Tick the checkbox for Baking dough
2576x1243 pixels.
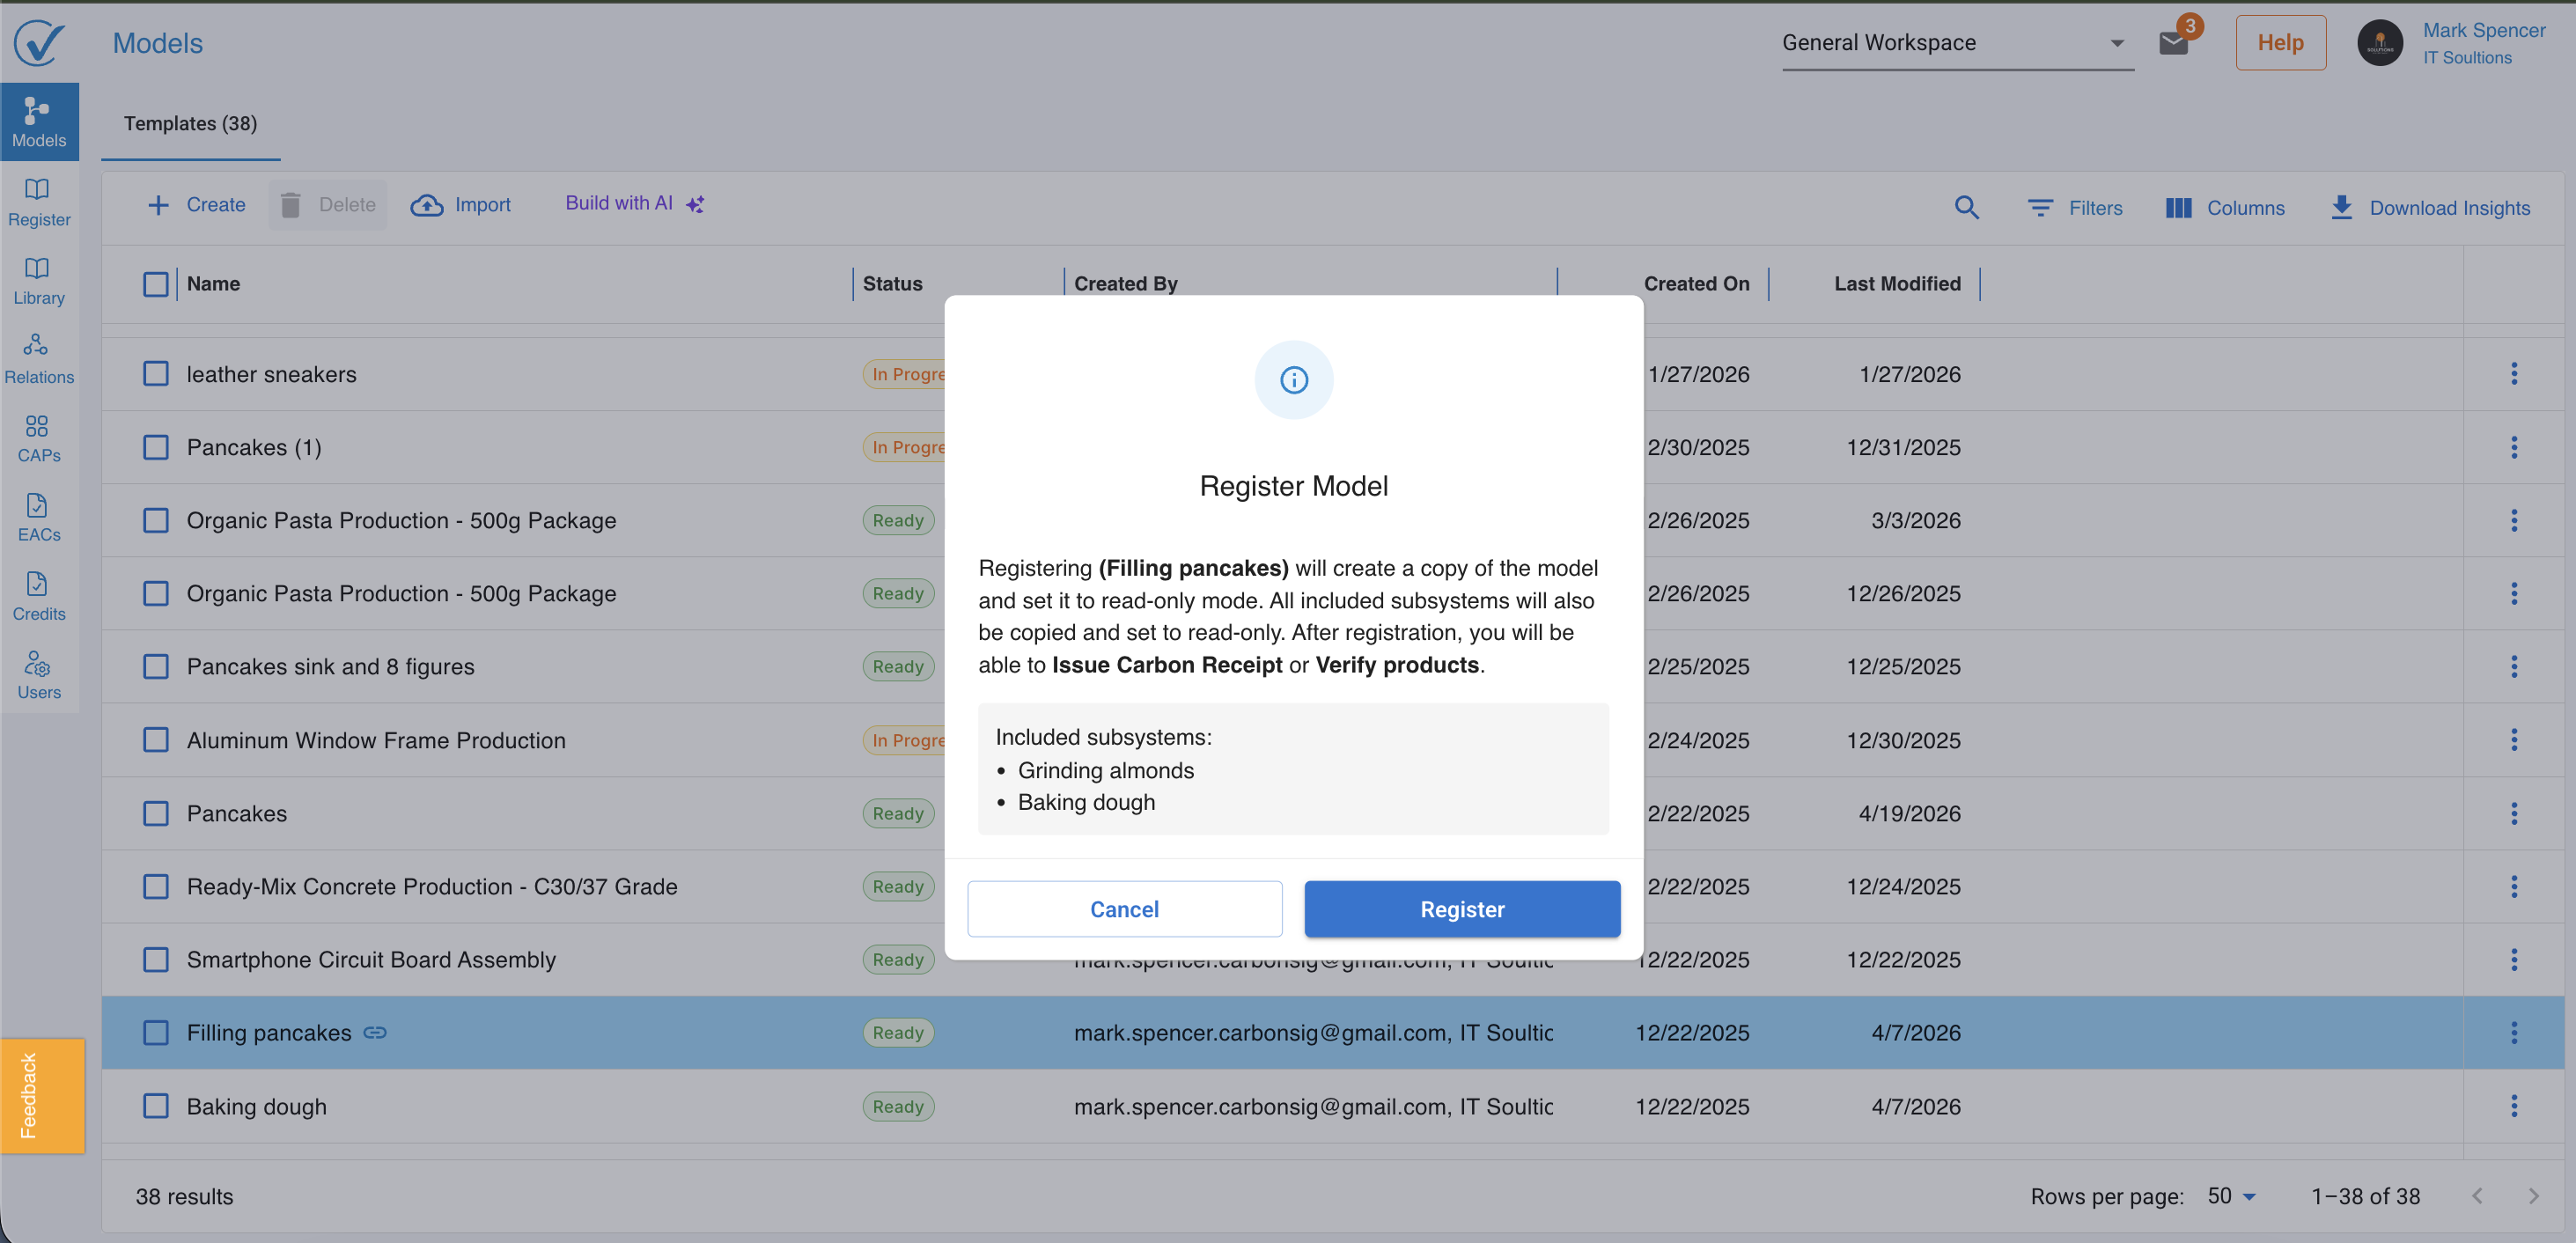click(x=156, y=1105)
